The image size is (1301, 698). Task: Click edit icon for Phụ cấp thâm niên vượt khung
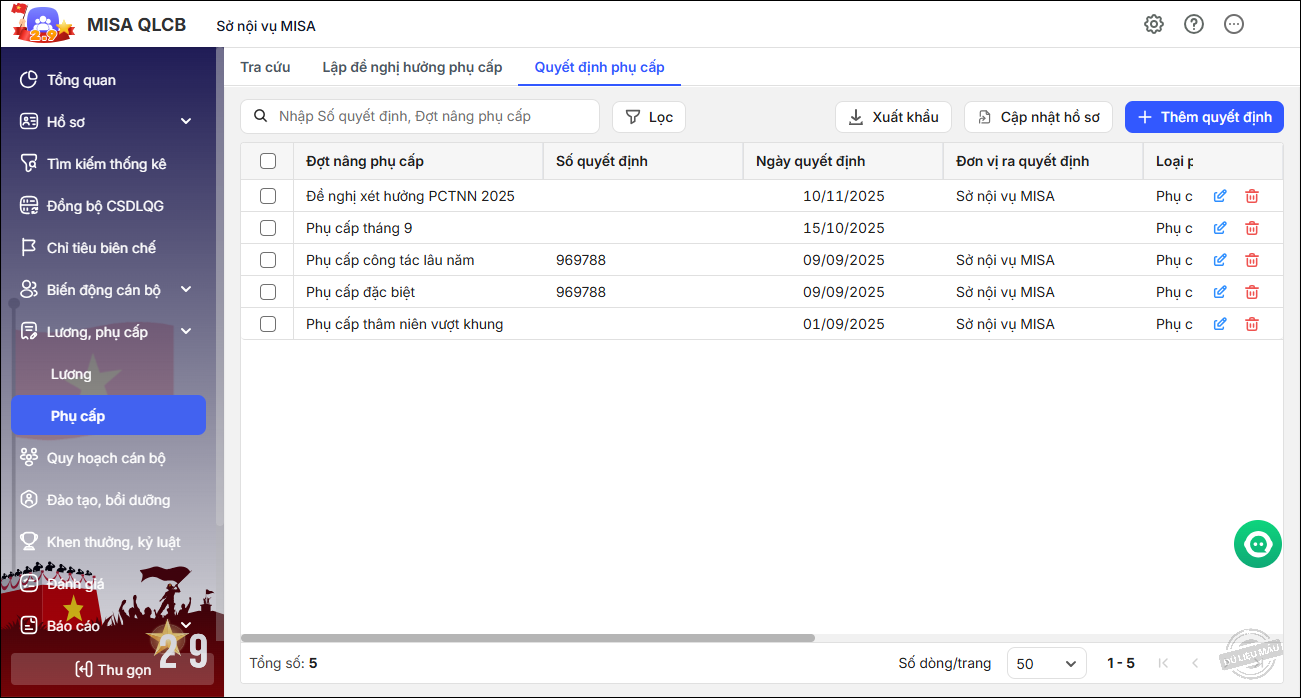coord(1220,324)
